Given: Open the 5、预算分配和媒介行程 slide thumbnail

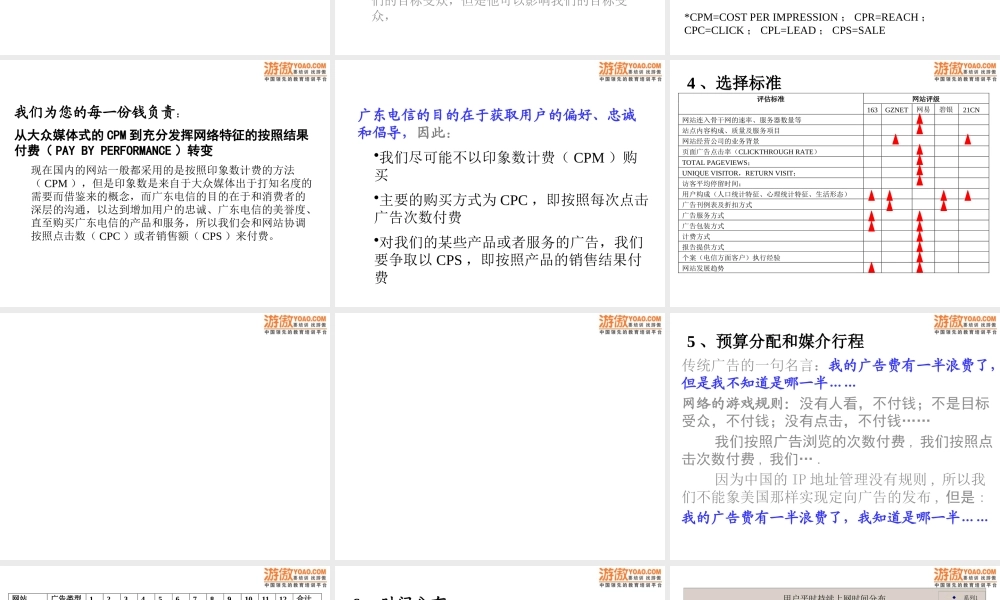Looking at the screenshot, I should pos(835,436).
